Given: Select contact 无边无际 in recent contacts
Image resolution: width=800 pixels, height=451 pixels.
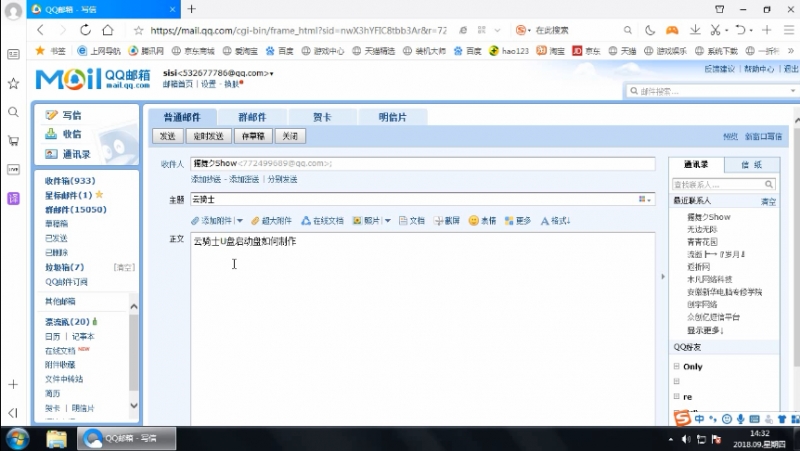Looking at the screenshot, I should 702,229.
